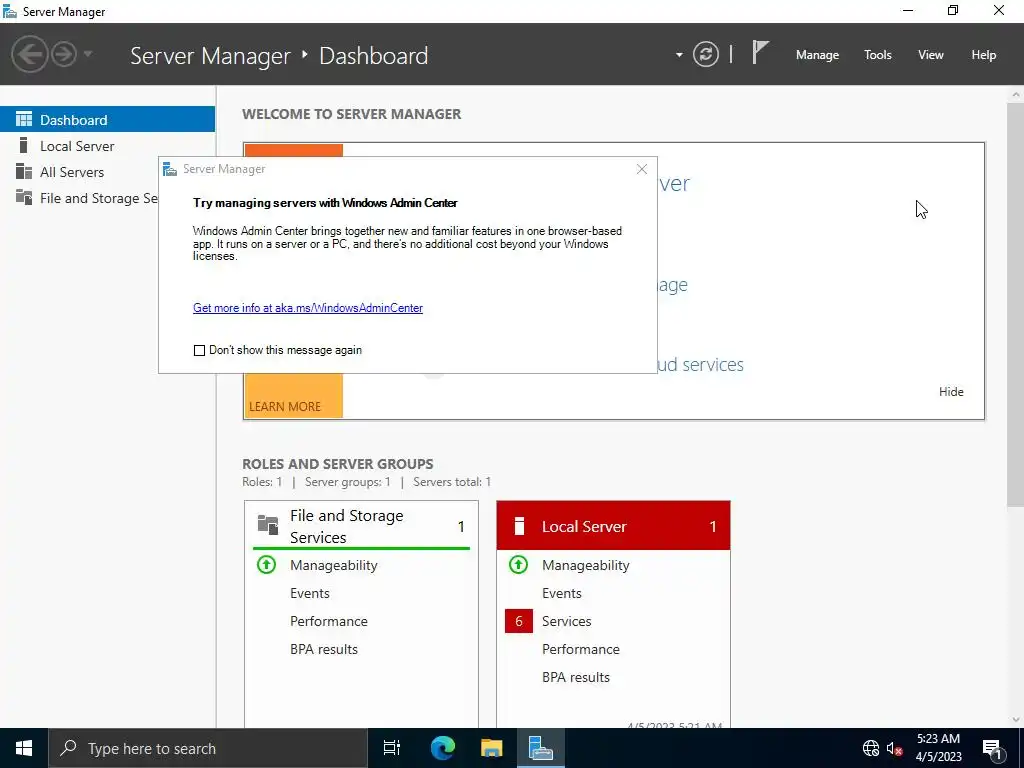The image size is (1024, 768).
Task: Click the green status icon in the File and Storage tile
Action: (x=266, y=564)
